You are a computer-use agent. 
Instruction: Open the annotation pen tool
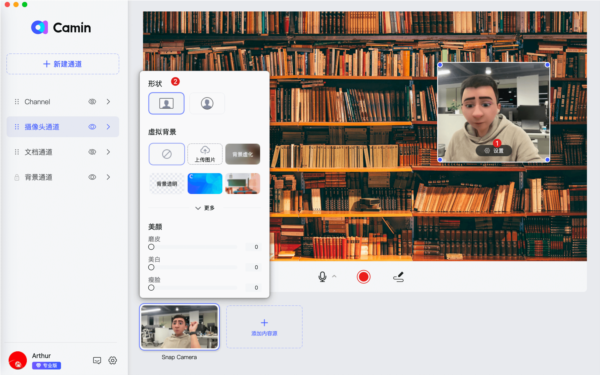398,277
